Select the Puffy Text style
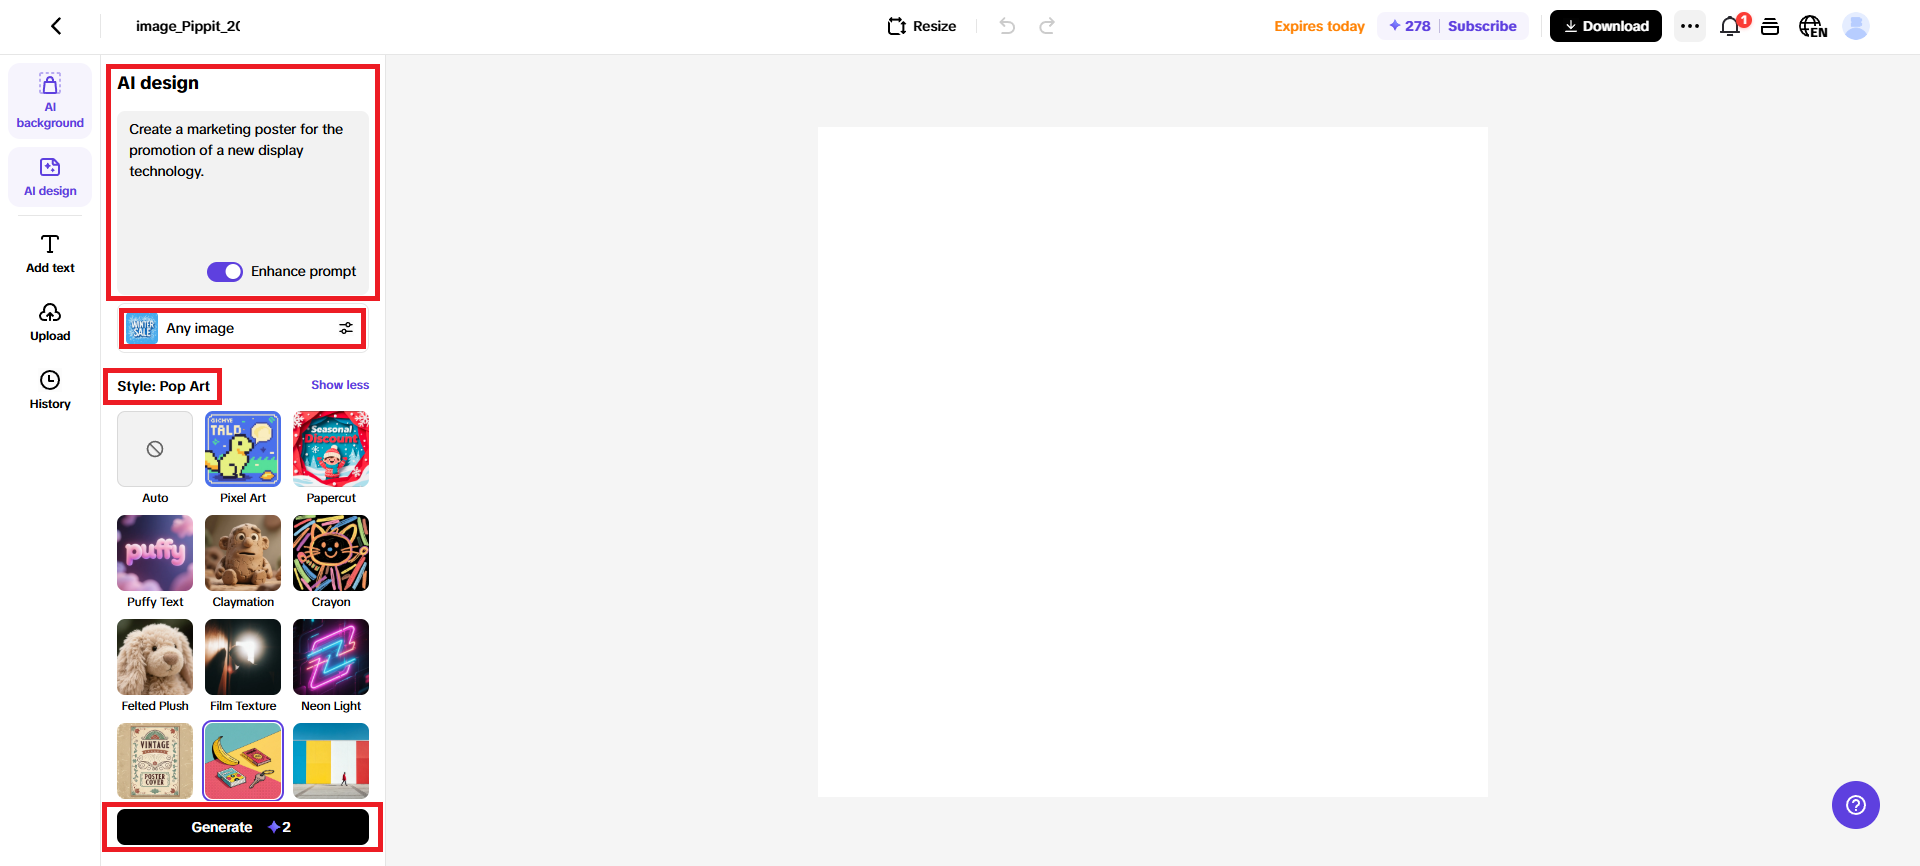 click(x=155, y=553)
